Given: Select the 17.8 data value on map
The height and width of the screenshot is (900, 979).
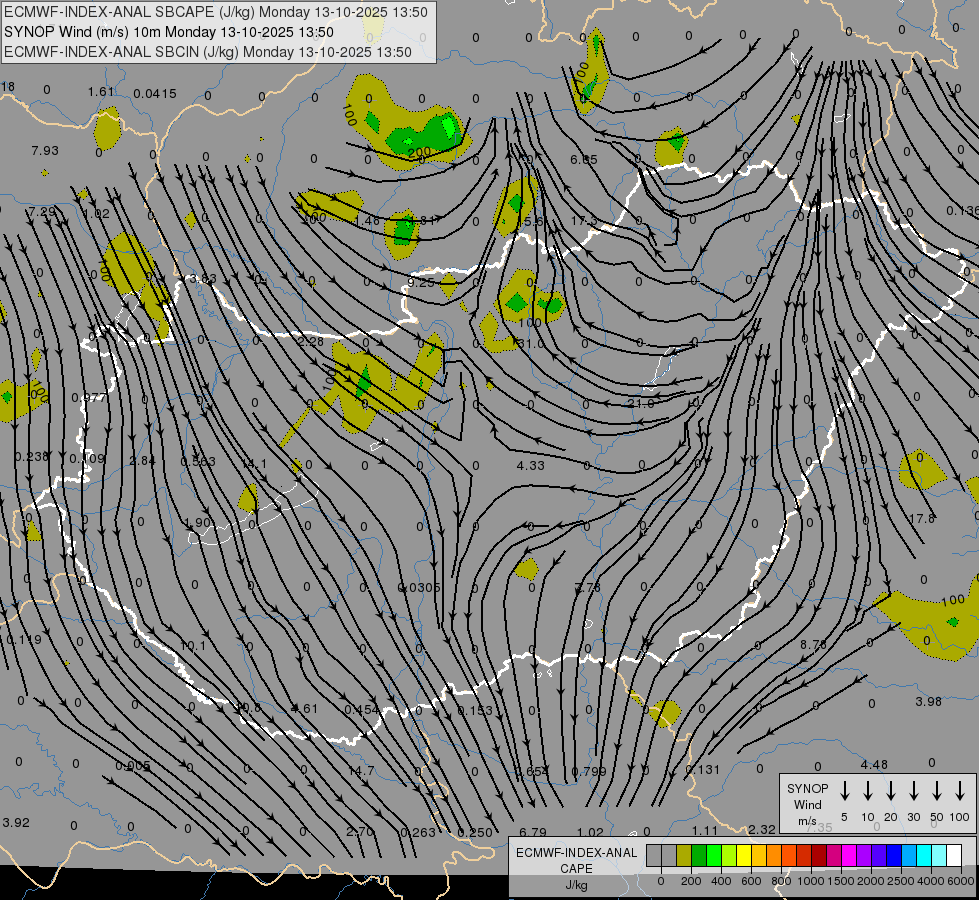Looking at the screenshot, I should click(921, 518).
